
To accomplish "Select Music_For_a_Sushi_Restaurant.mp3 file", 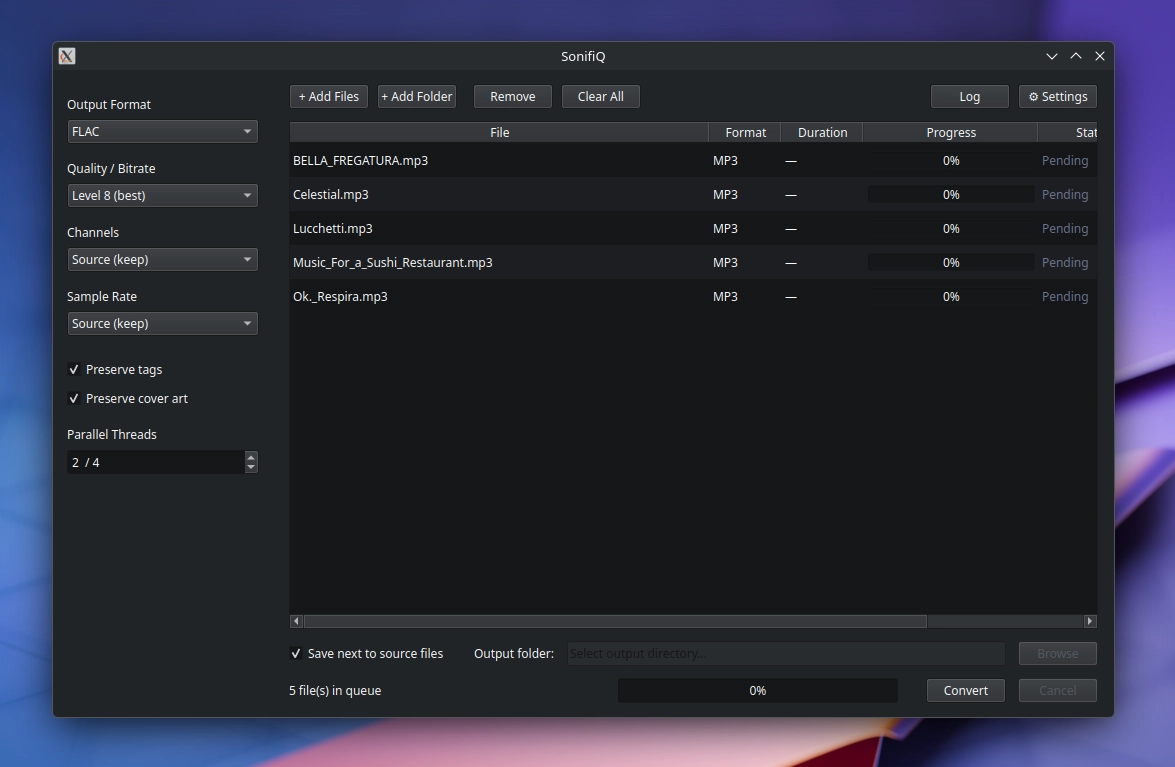I will [693, 263].
